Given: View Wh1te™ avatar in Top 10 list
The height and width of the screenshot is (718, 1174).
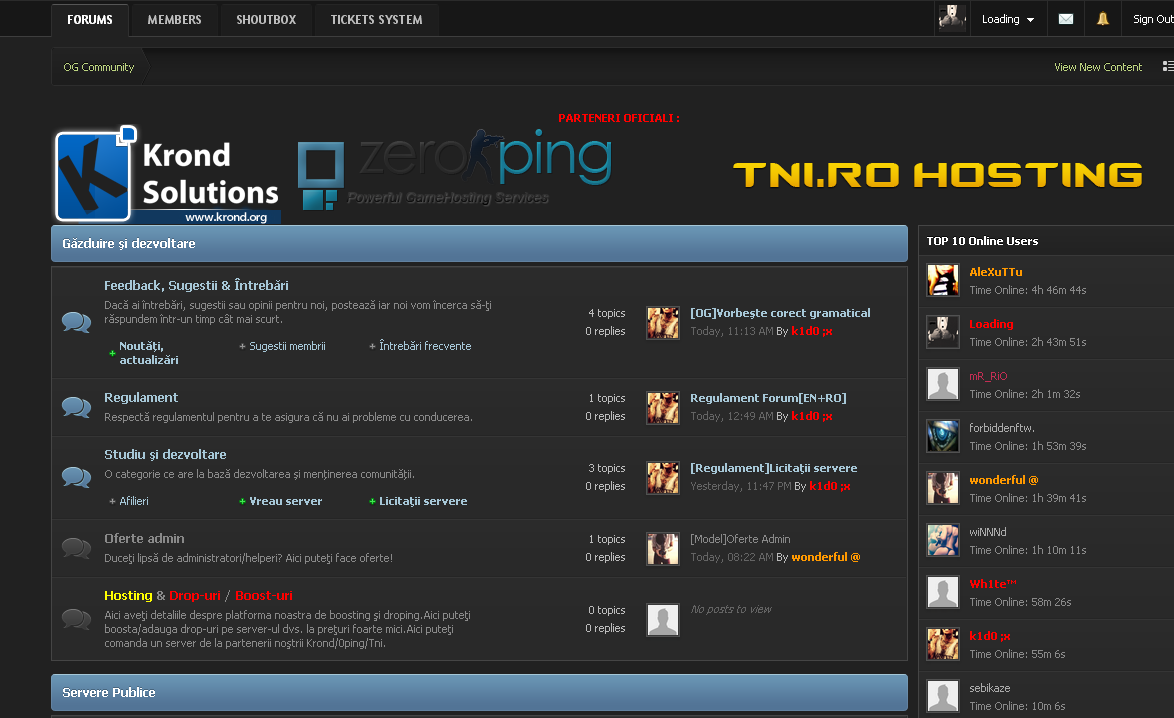Looking at the screenshot, I should [943, 592].
